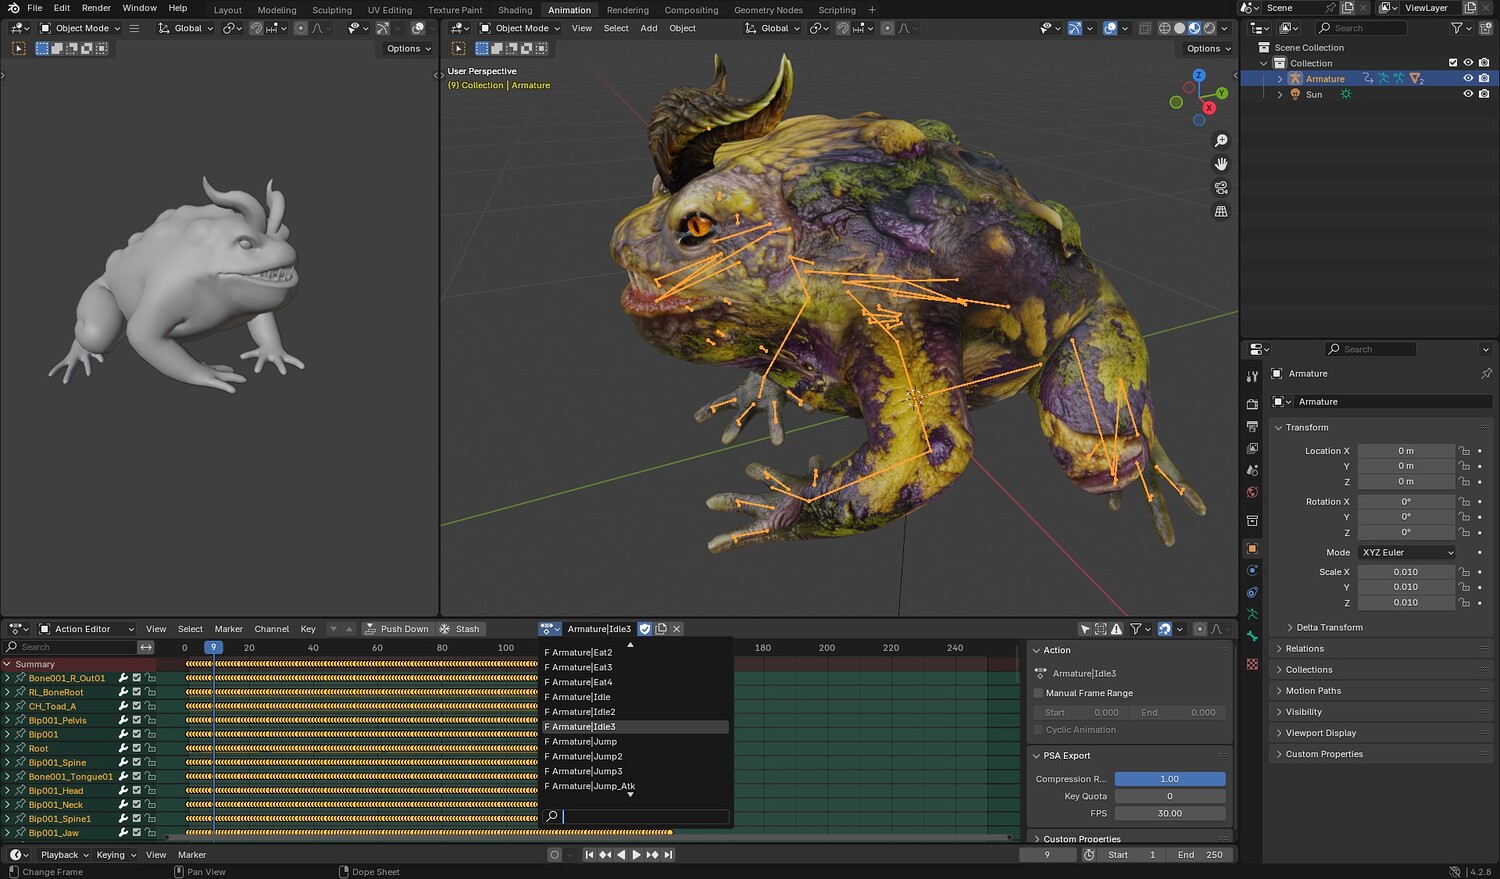Adjust the Compression Ratio slider
Image resolution: width=1500 pixels, height=879 pixels.
click(x=1169, y=779)
